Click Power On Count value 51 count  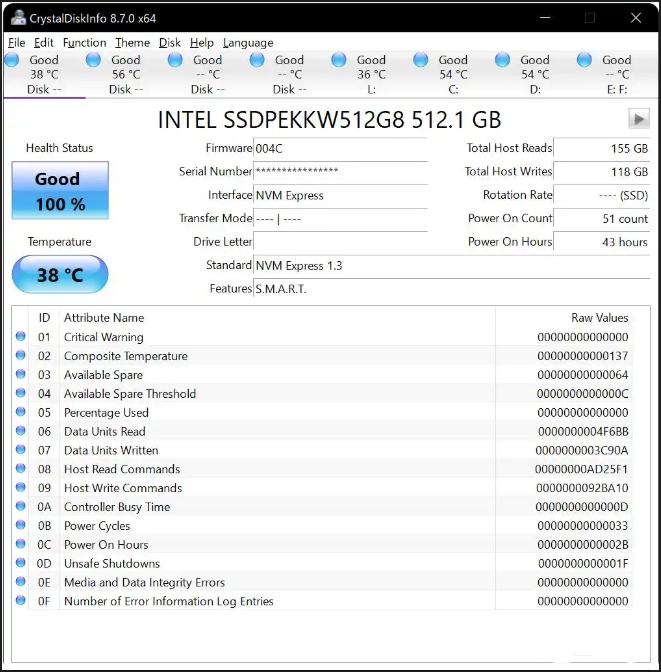[602, 219]
